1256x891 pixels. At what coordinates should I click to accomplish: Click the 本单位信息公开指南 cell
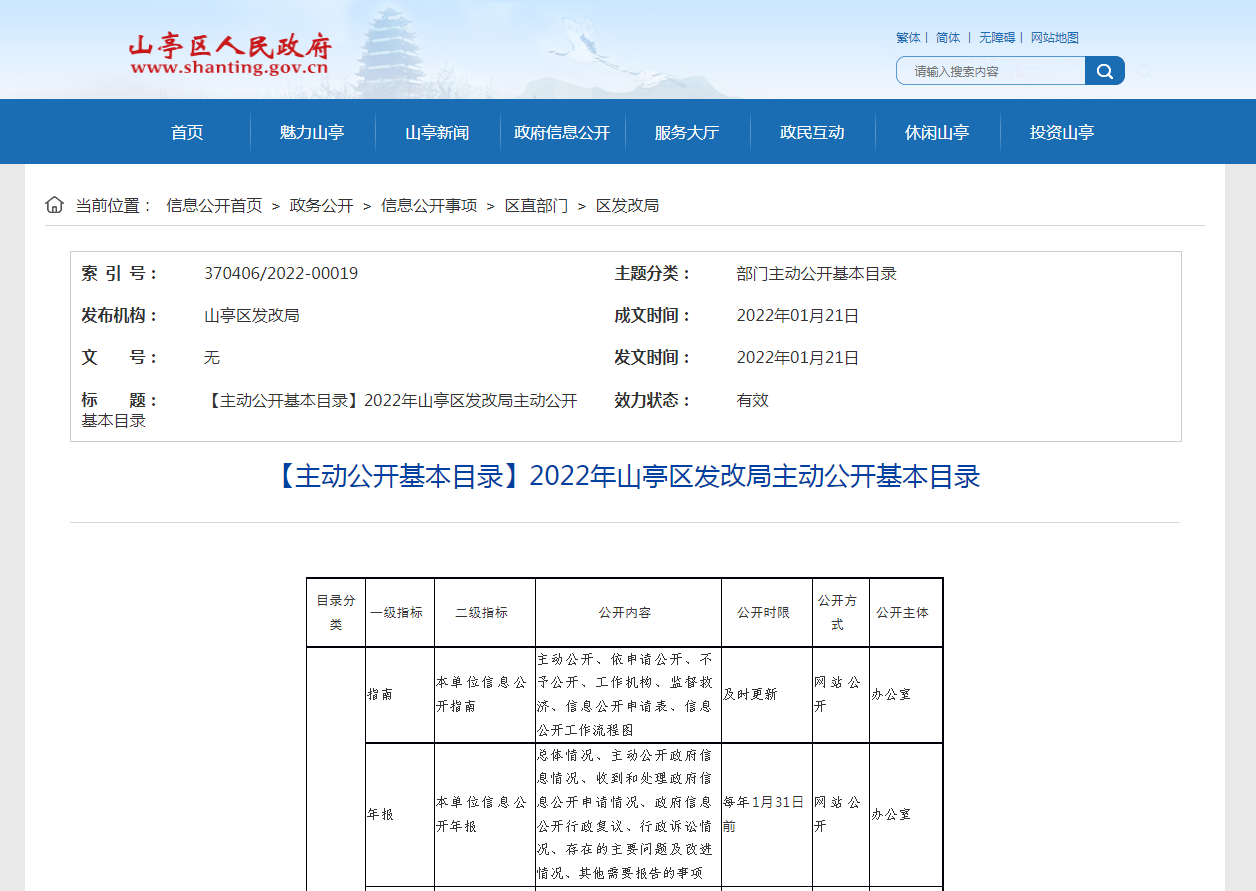[485, 694]
